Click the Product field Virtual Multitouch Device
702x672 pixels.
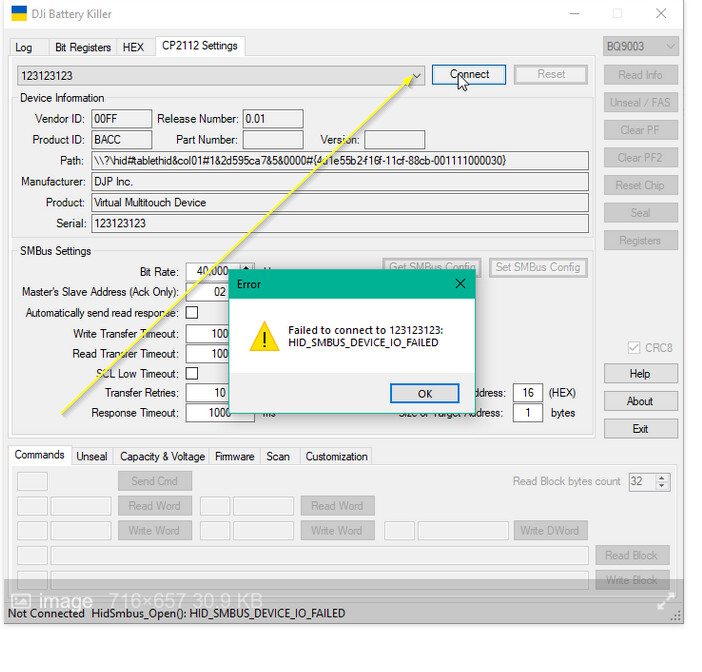pyautogui.click(x=340, y=202)
